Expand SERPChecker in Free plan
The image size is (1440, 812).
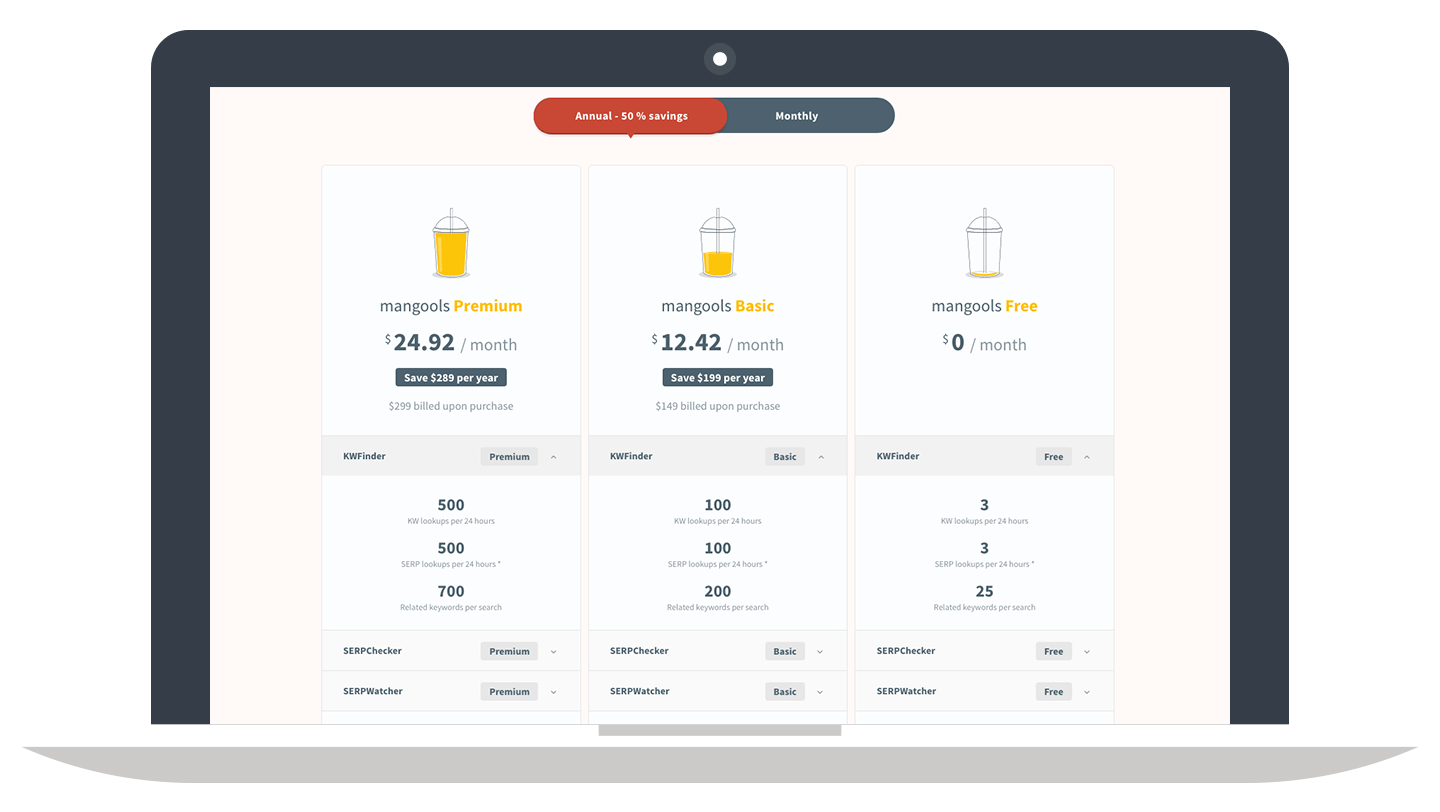[x=1087, y=652]
